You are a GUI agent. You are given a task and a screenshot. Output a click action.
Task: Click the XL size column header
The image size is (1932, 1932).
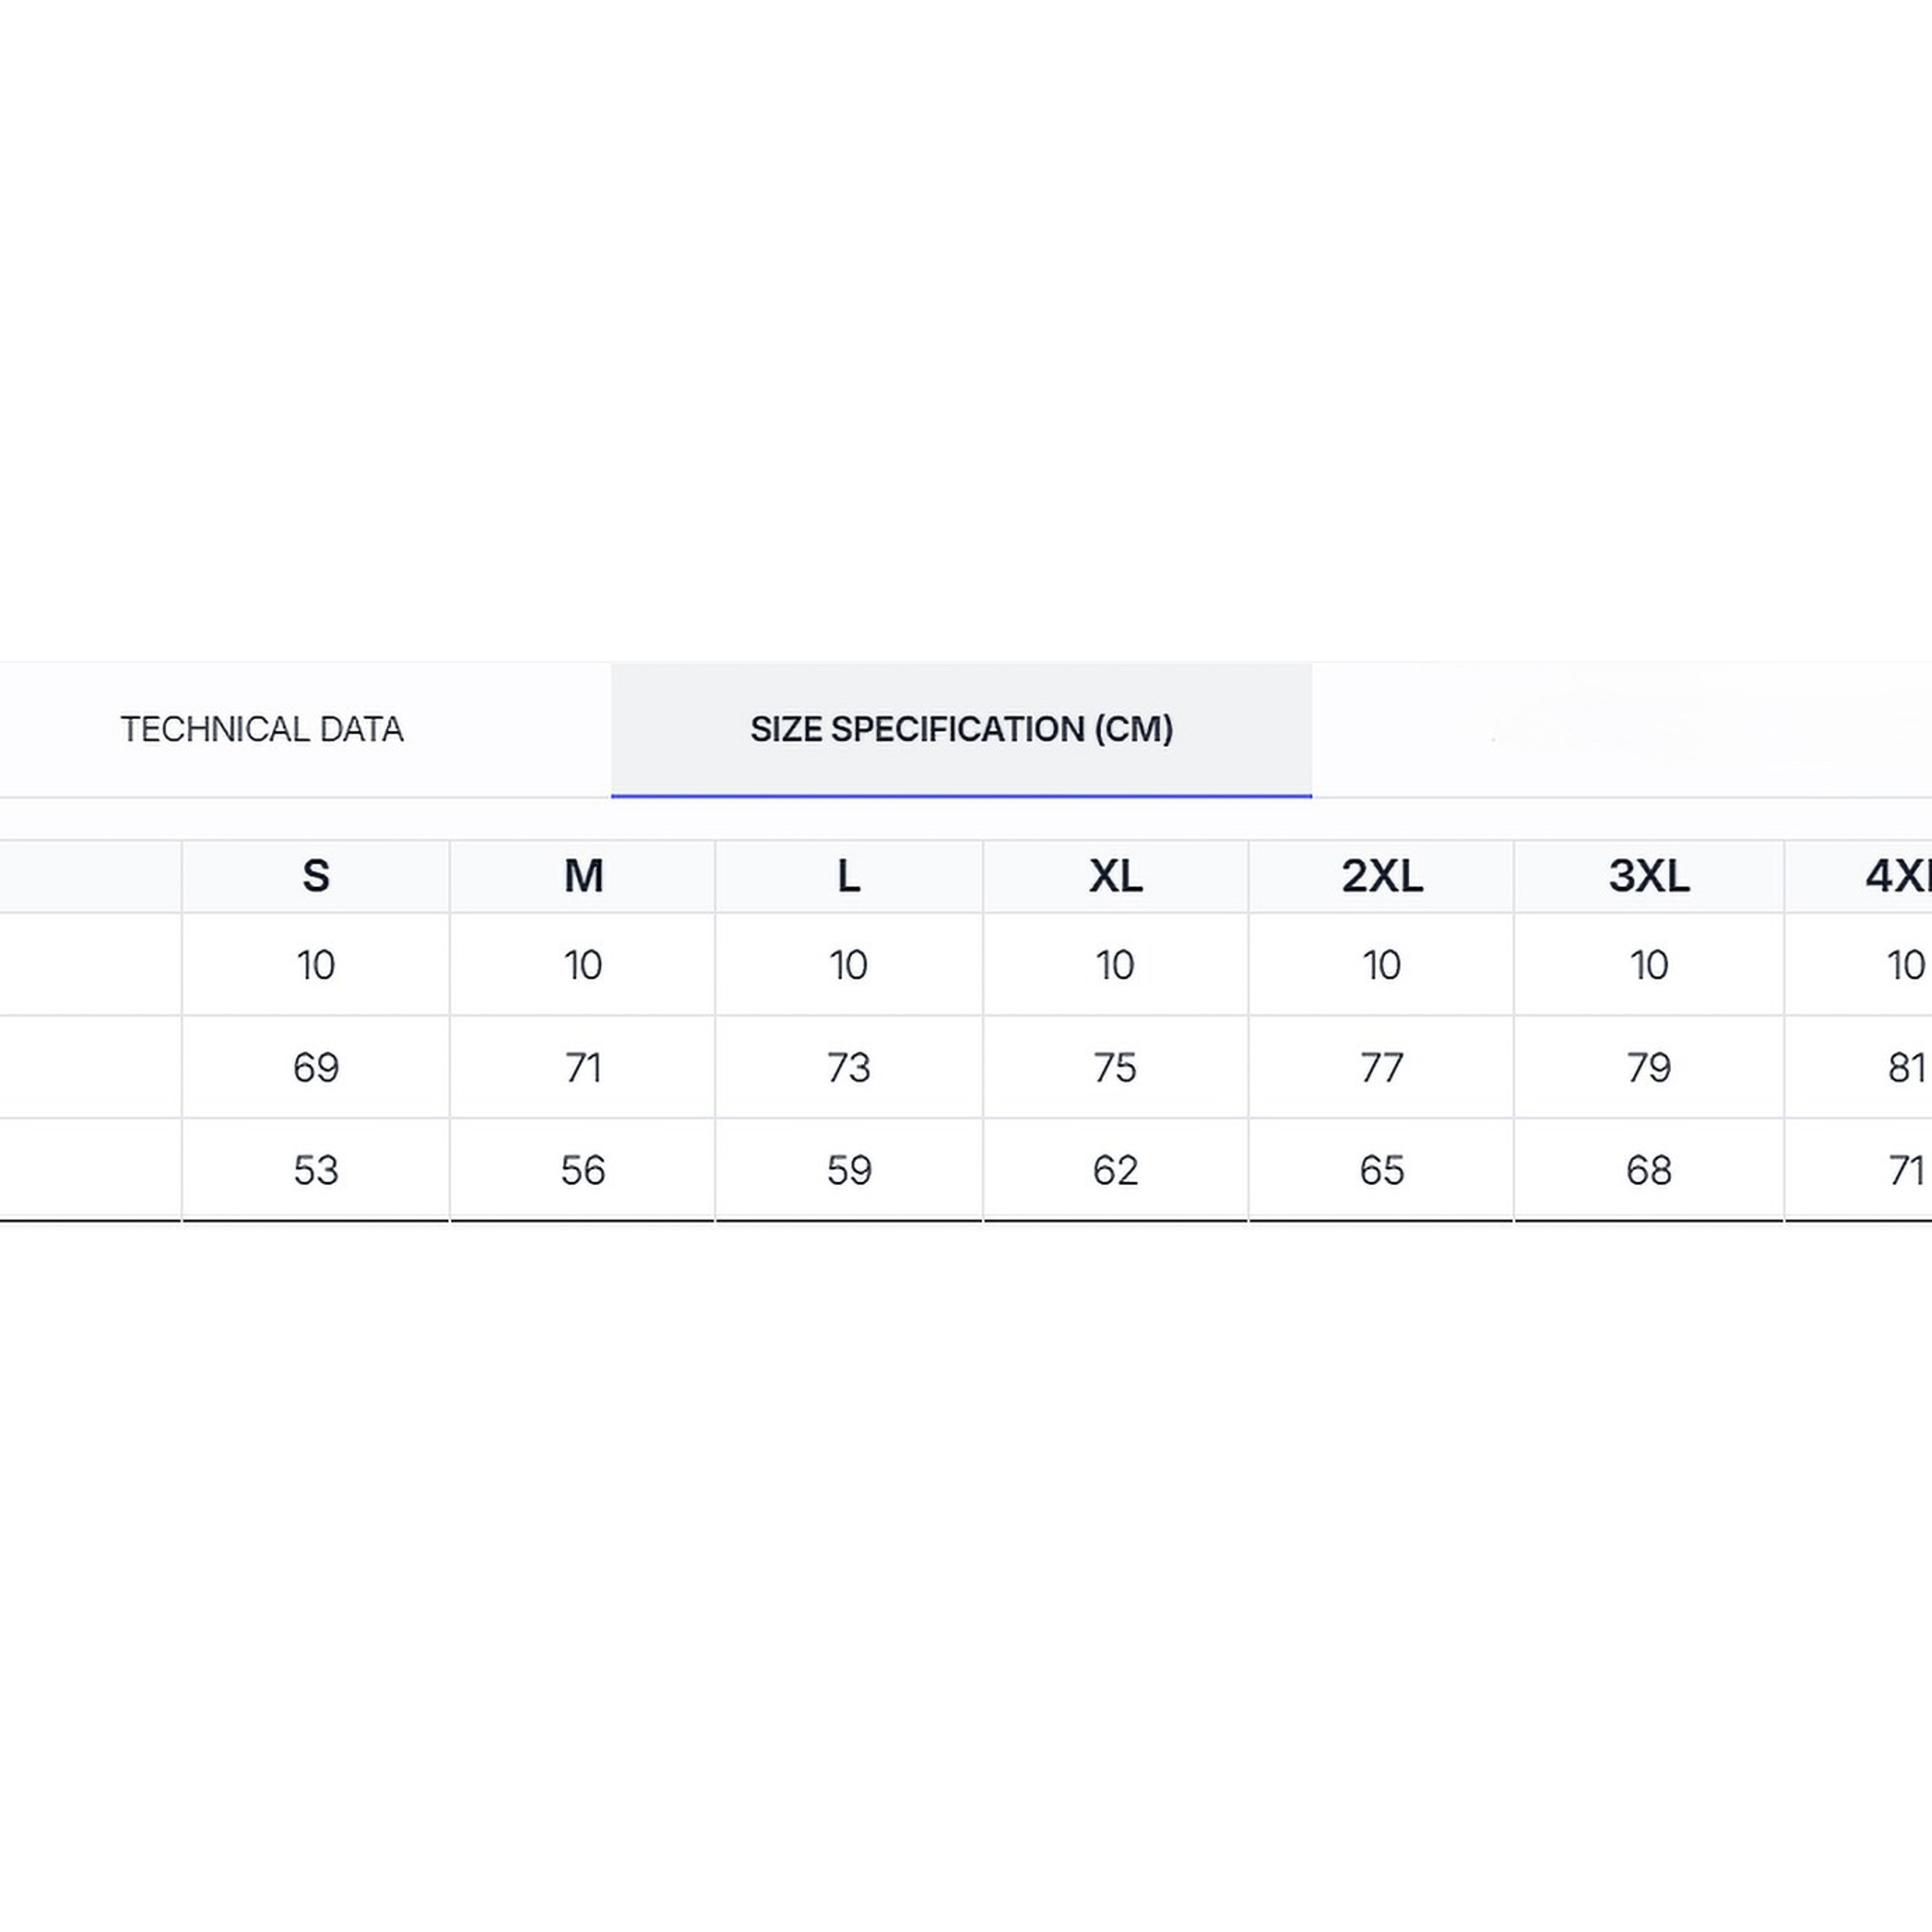pos(1115,876)
